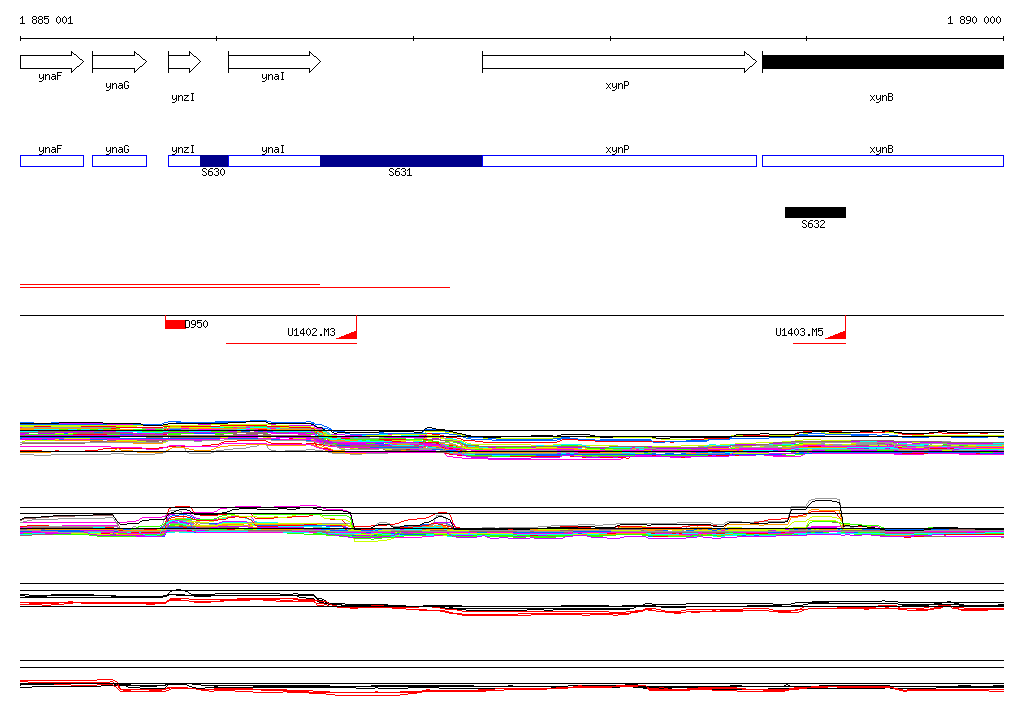Select the dark blue S630 segment
The image size is (1024, 714).
[214, 161]
